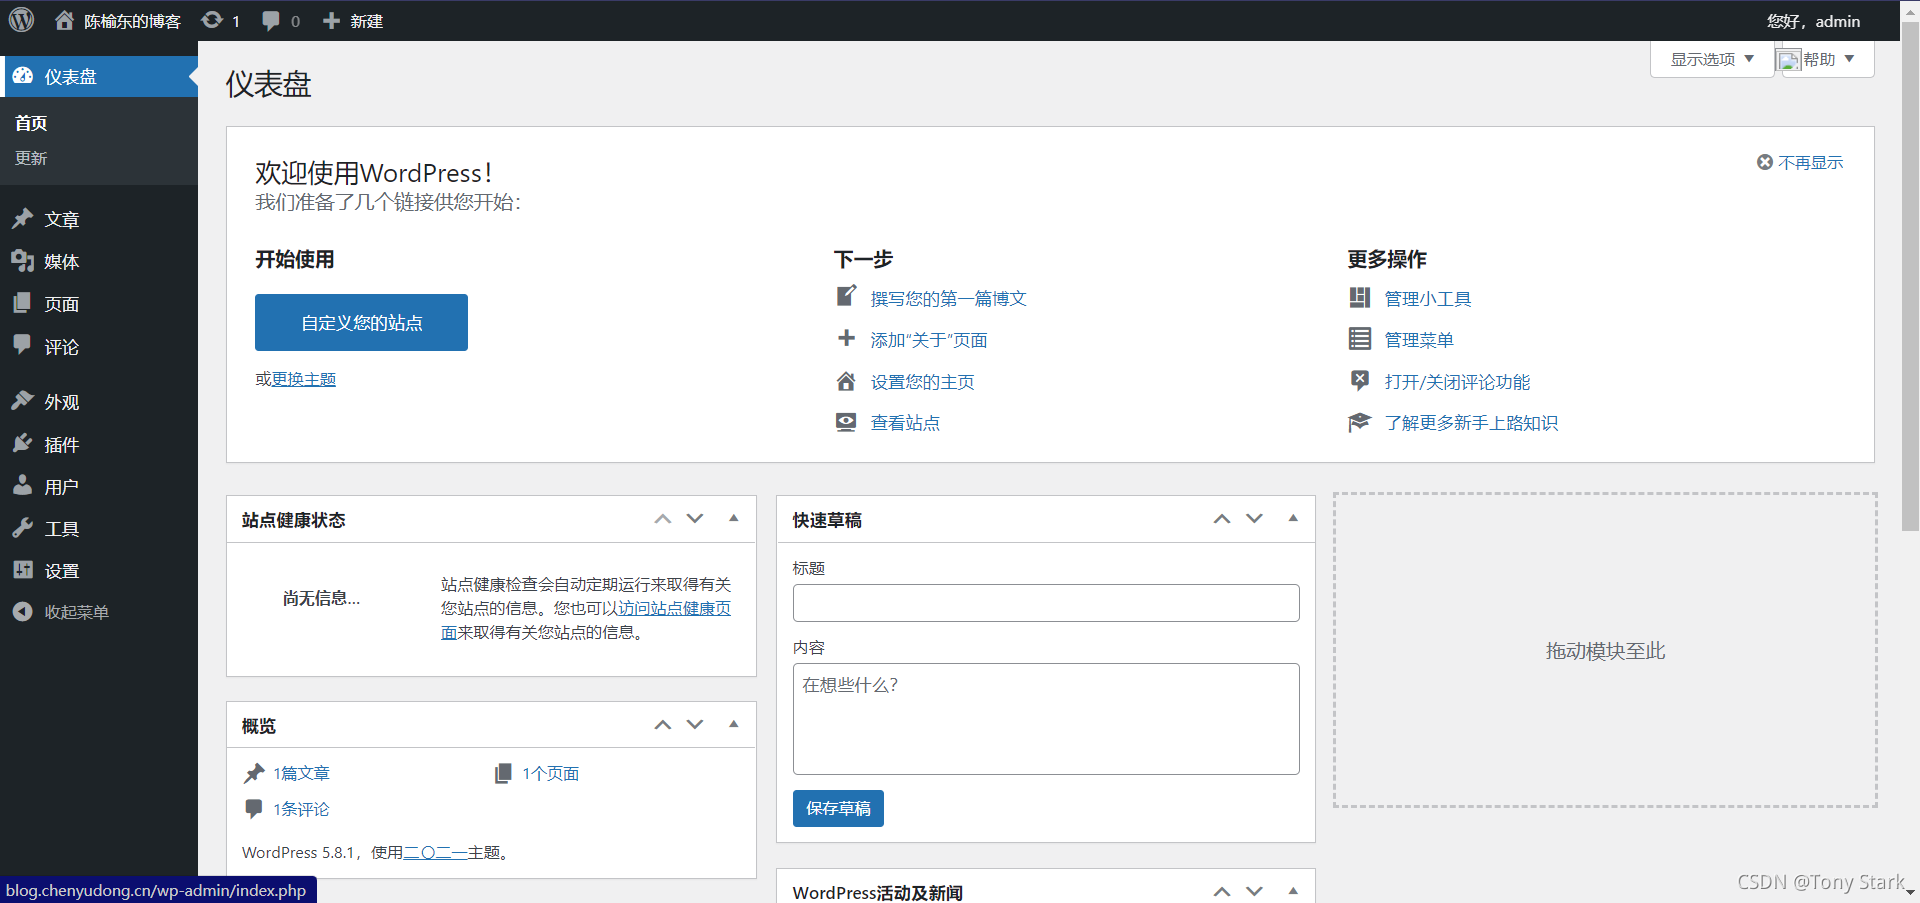1920x903 pixels.
Task: Click the screen icon beside 查看站点
Action: coord(846,422)
